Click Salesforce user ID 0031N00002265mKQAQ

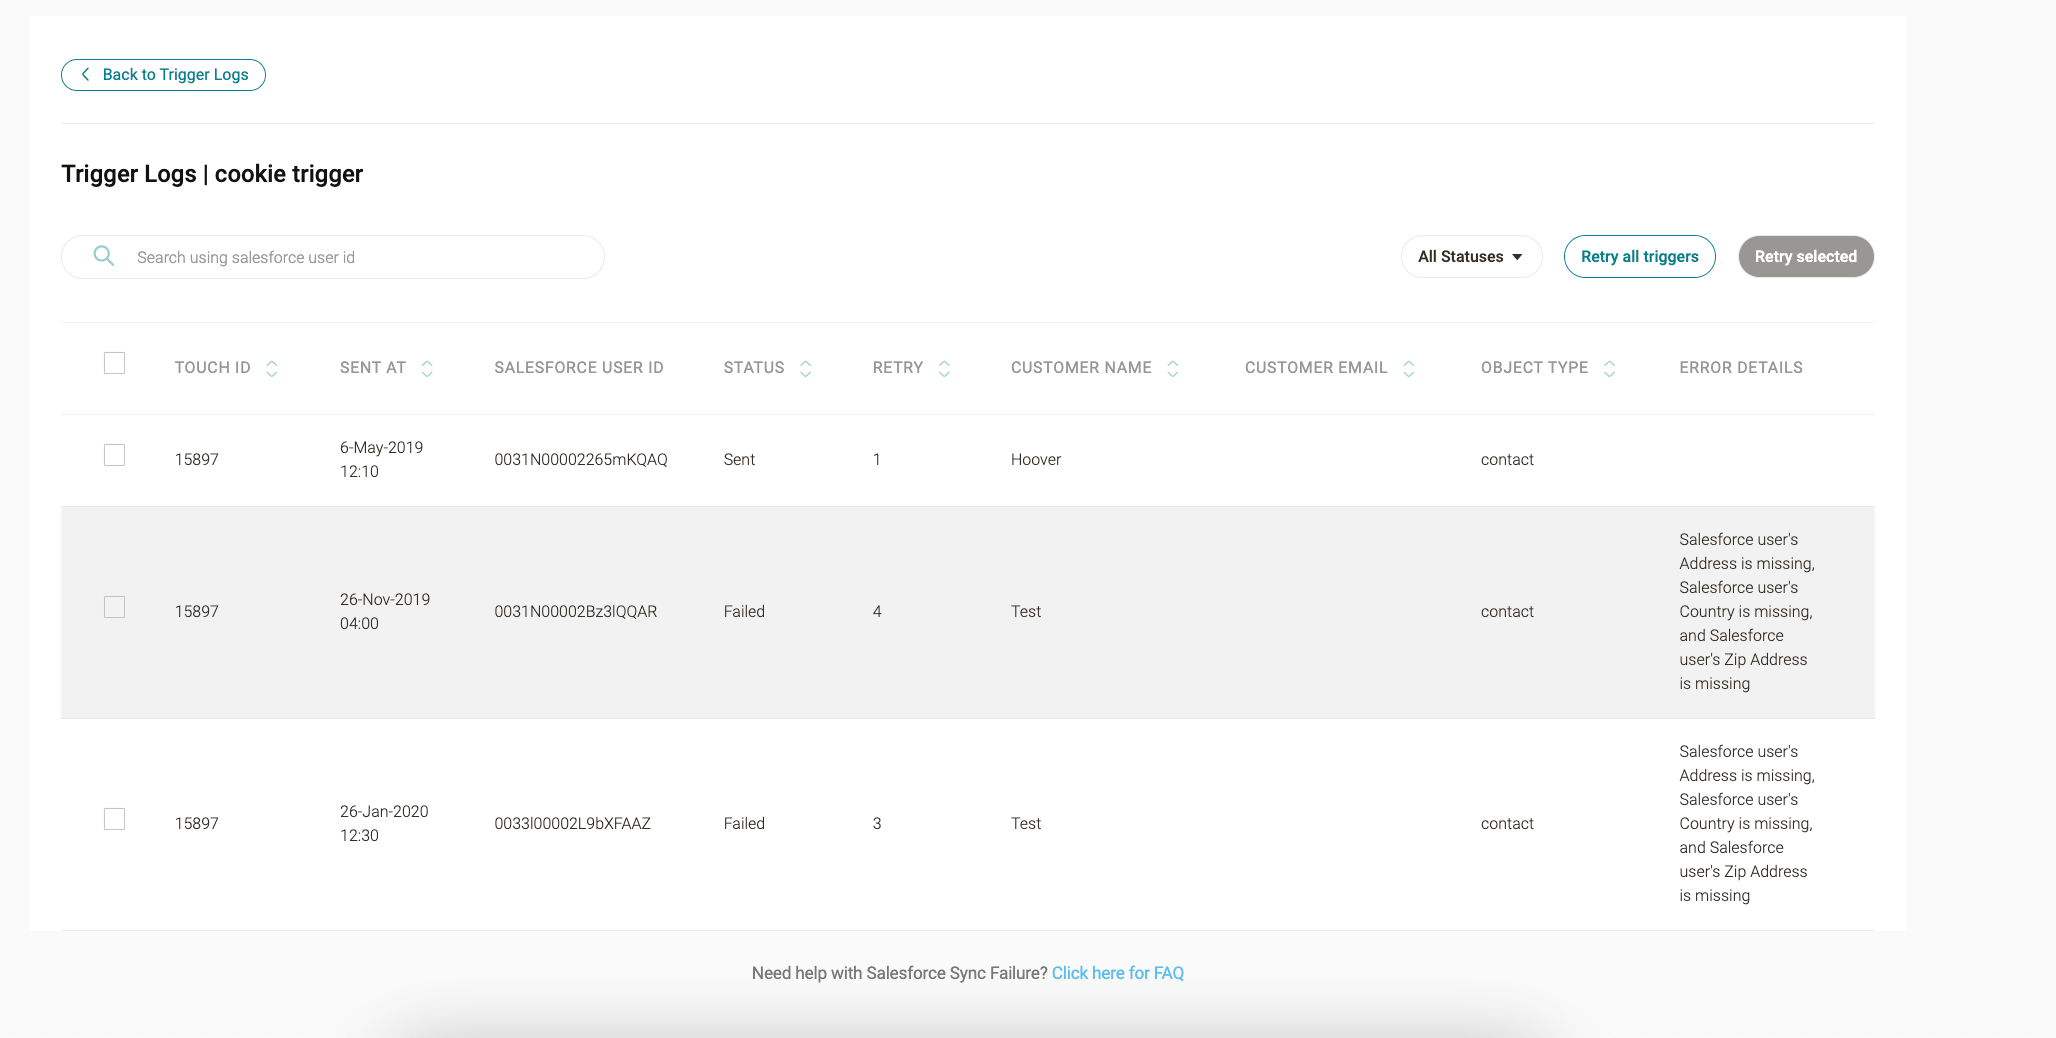(580, 460)
